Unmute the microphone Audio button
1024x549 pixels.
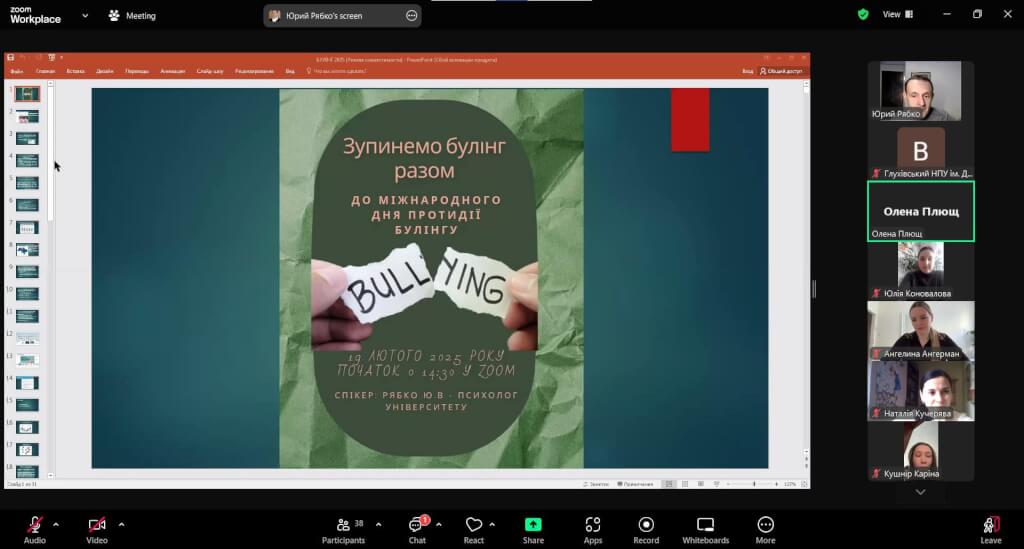click(x=35, y=528)
